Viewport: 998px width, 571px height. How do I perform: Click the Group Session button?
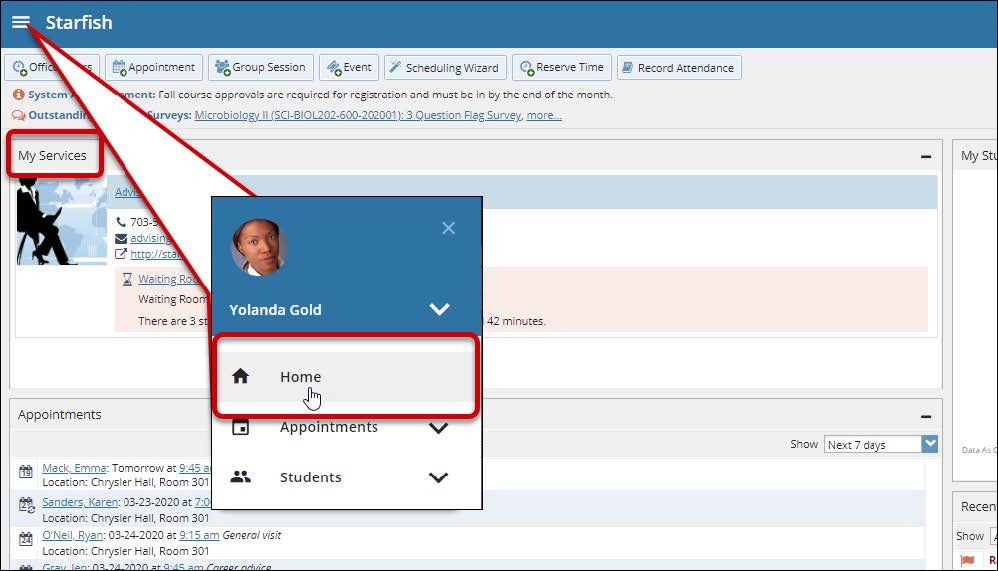pos(260,68)
